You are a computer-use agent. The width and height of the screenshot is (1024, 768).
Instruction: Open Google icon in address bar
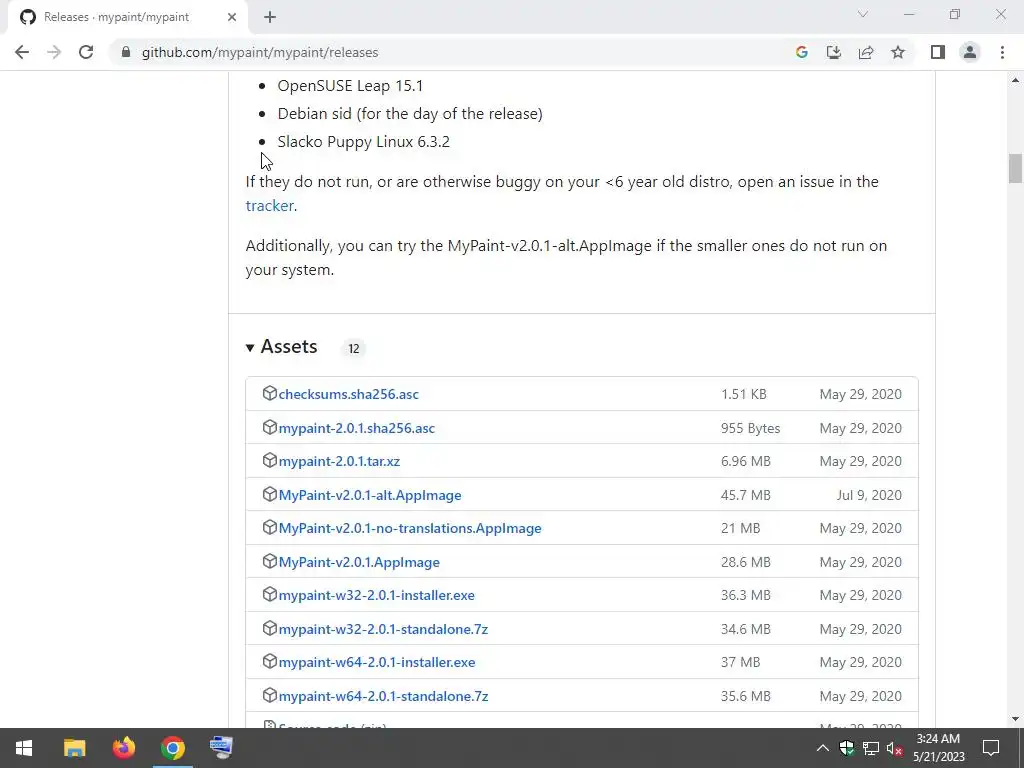[x=802, y=52]
